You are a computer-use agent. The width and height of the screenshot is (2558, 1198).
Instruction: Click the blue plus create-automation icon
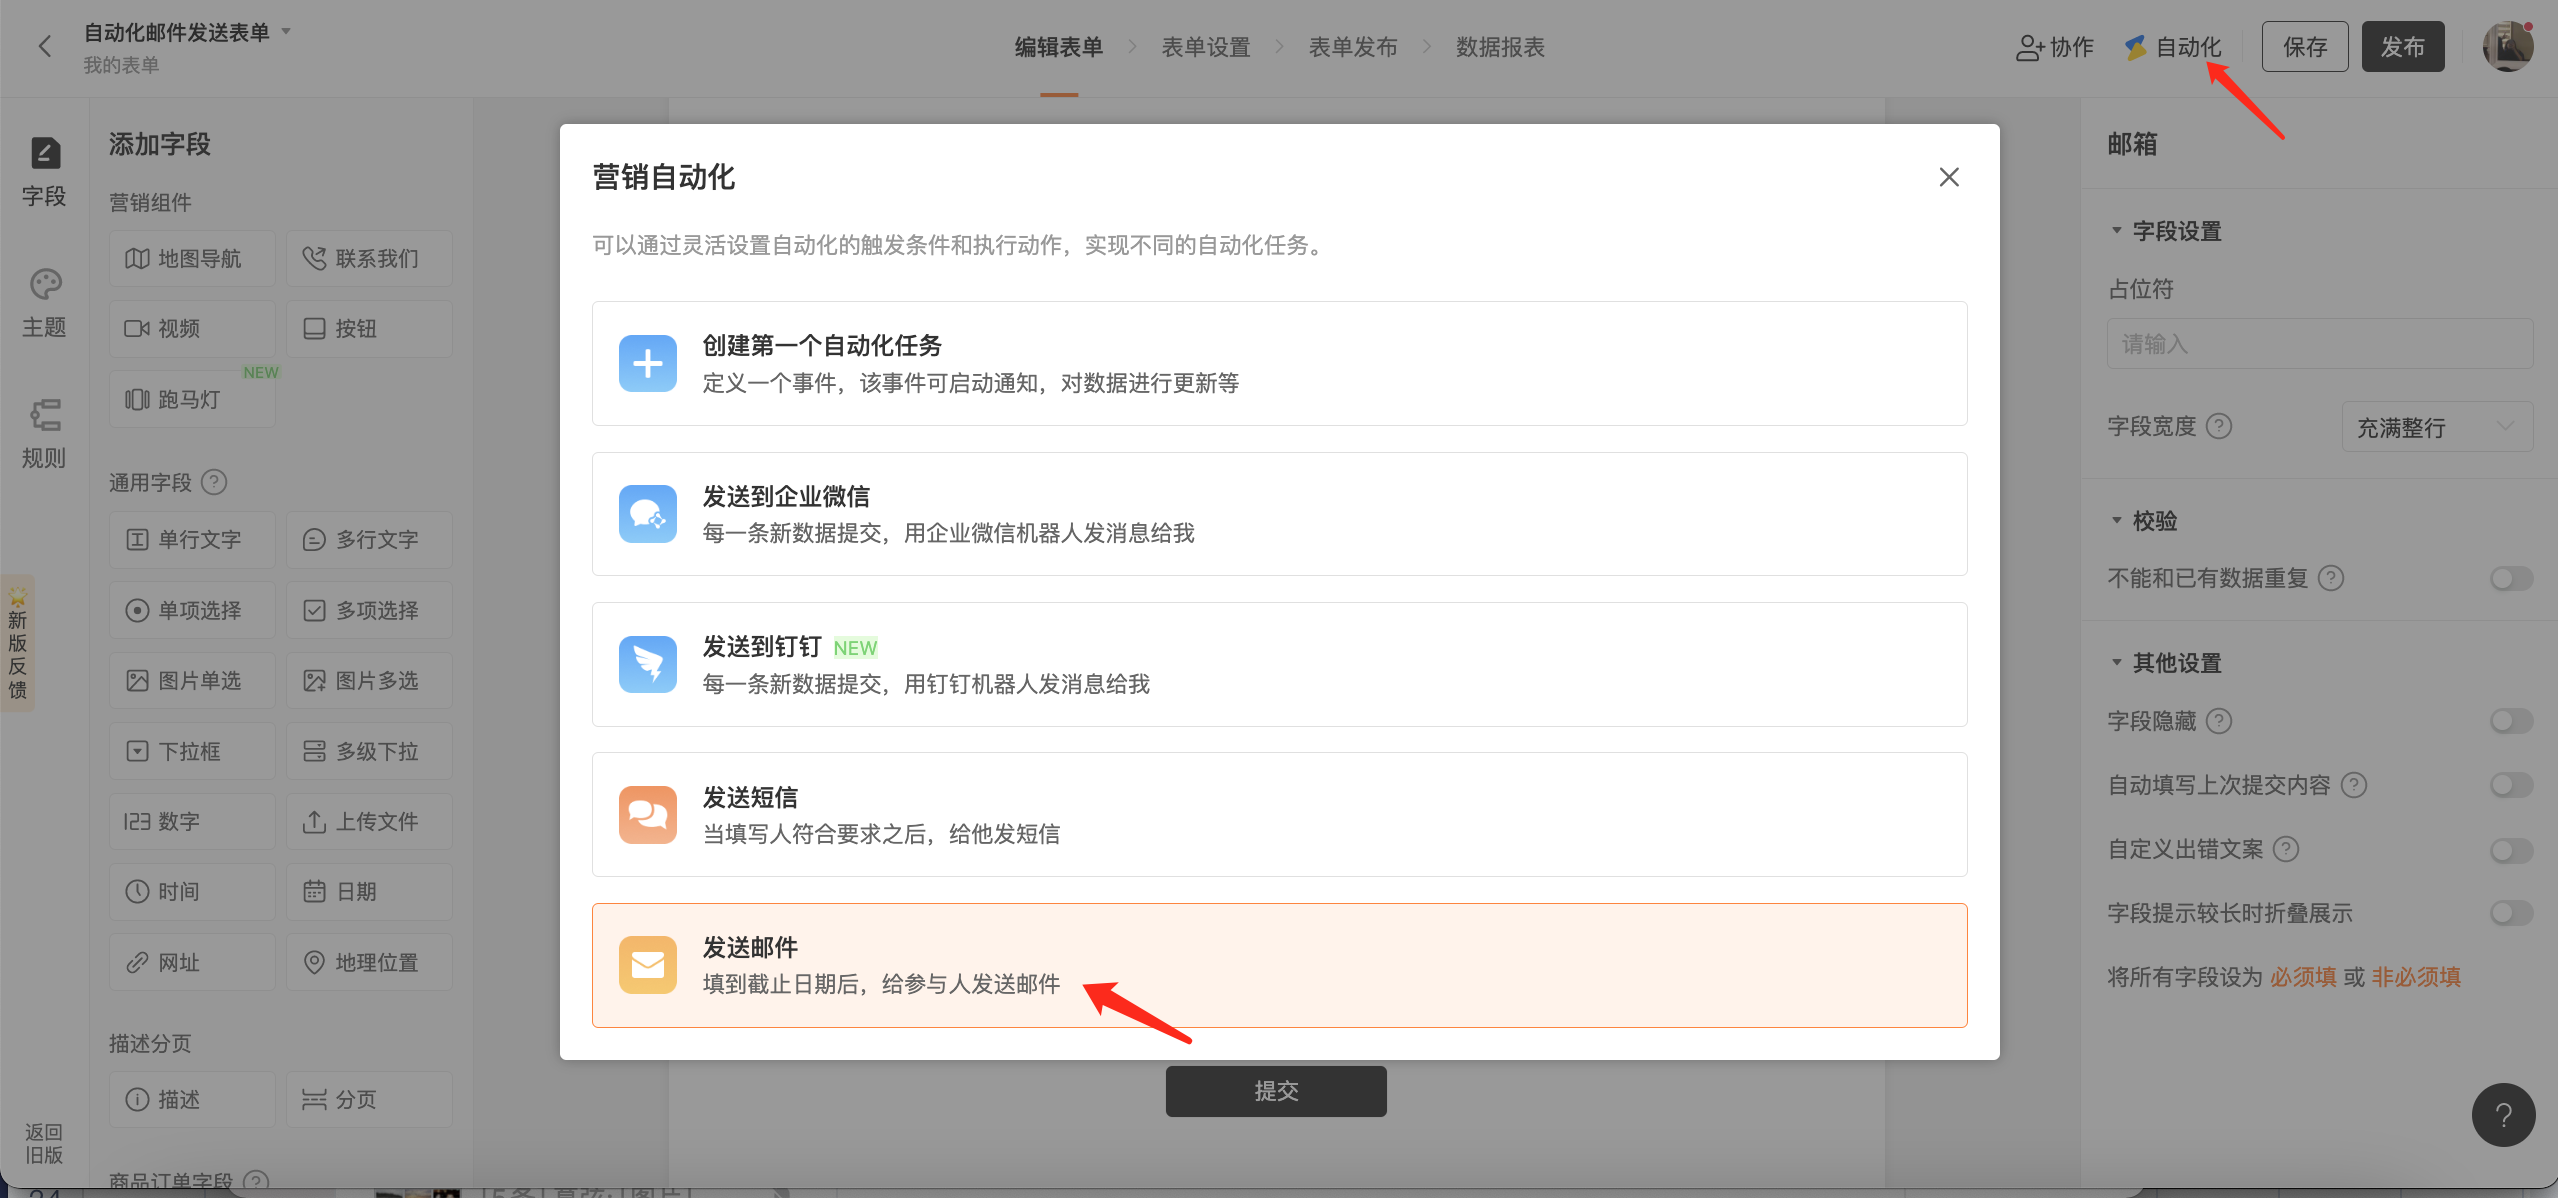647,363
